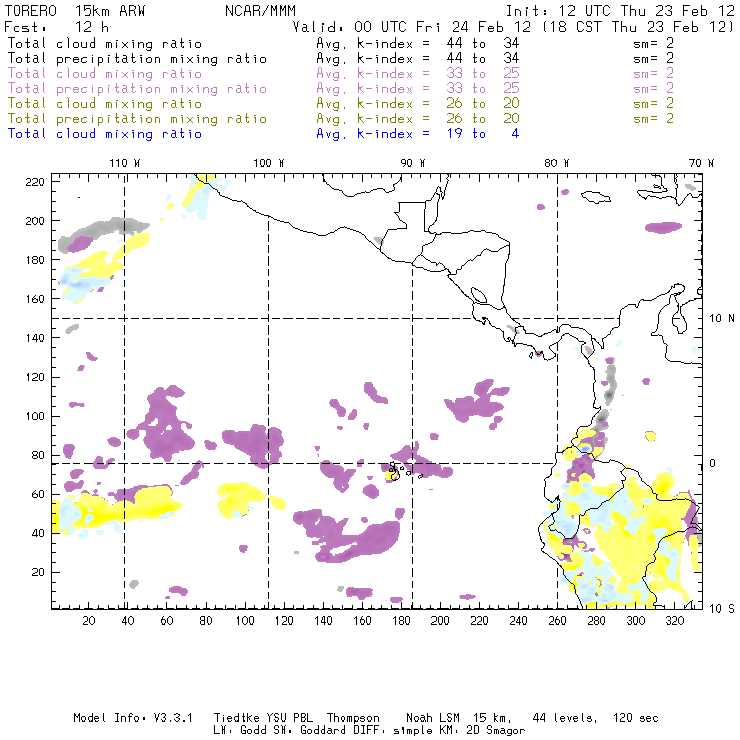
Task: Click the '0' equator latitude label
Action: coord(712,463)
